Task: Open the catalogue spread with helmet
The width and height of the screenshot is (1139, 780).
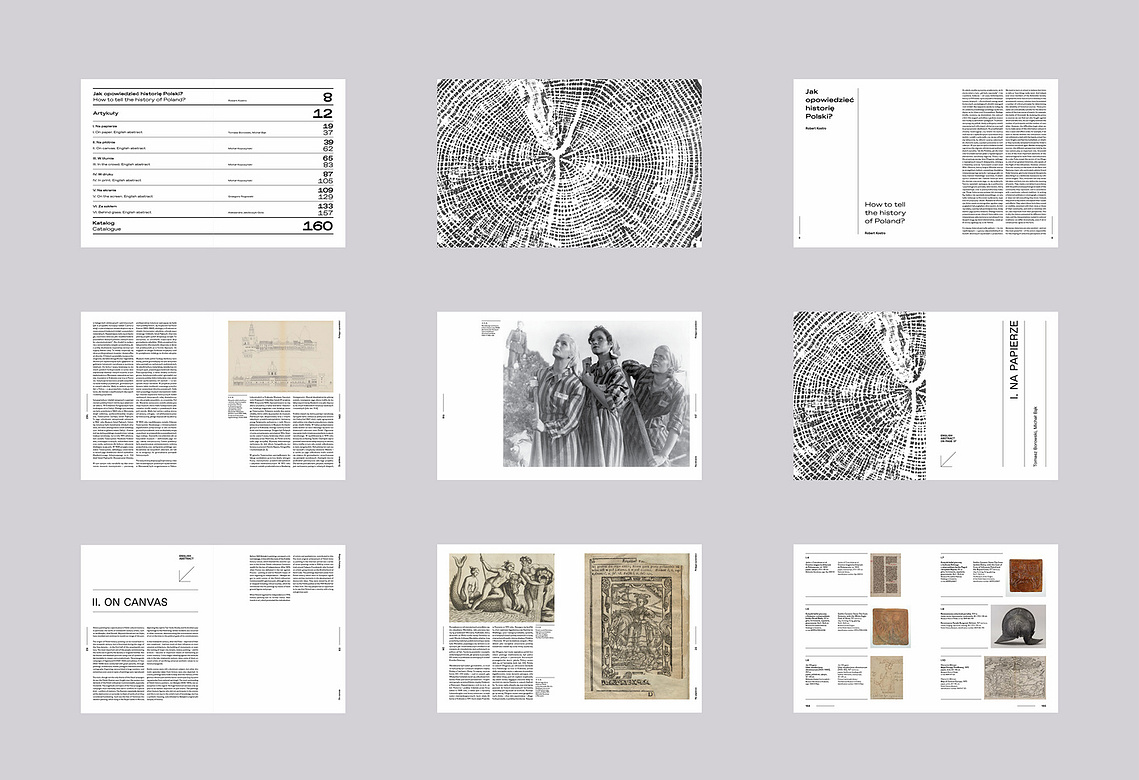Action: point(925,629)
